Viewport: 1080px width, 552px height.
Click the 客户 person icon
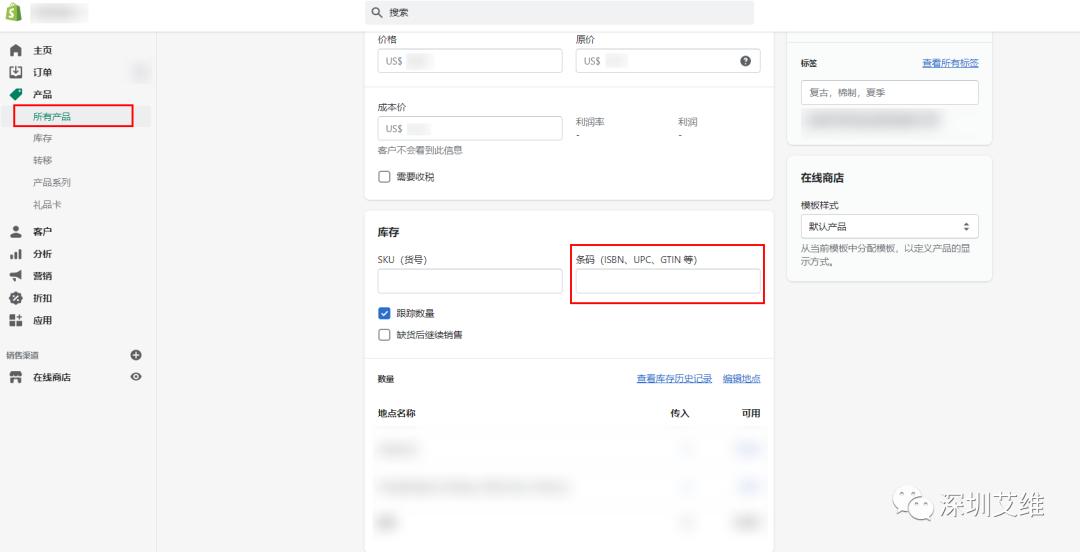tap(16, 232)
